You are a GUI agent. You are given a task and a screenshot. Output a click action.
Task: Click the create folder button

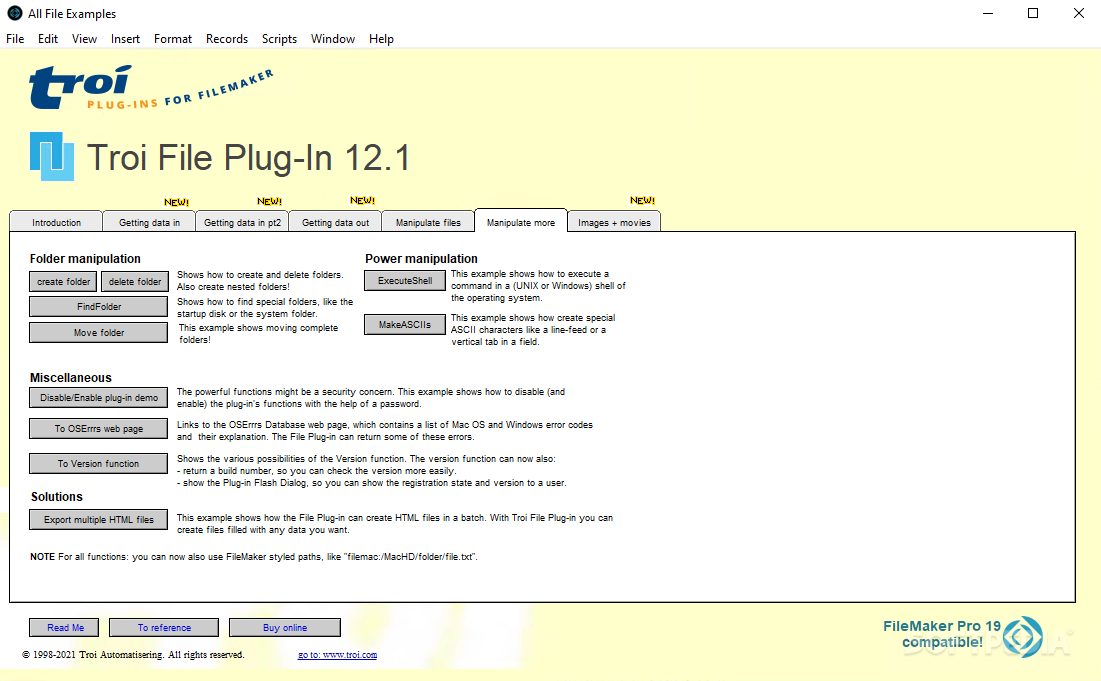pos(63,282)
